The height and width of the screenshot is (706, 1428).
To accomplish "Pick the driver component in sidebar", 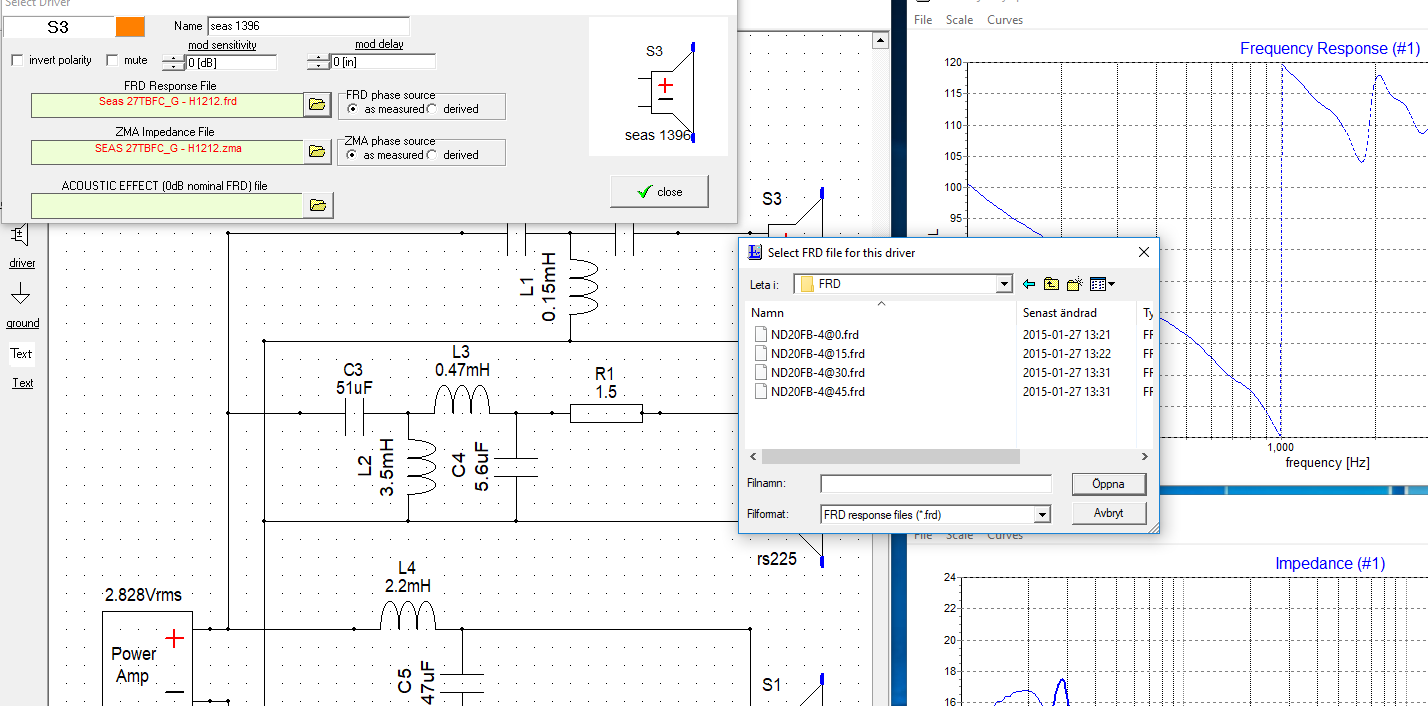I will (22, 236).
